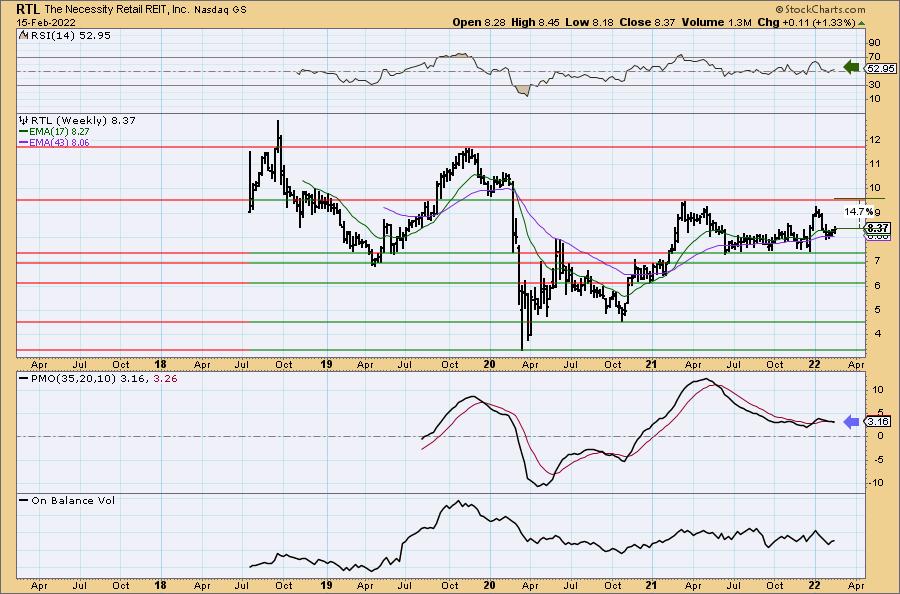Click the 4 label on price axis

point(876,333)
